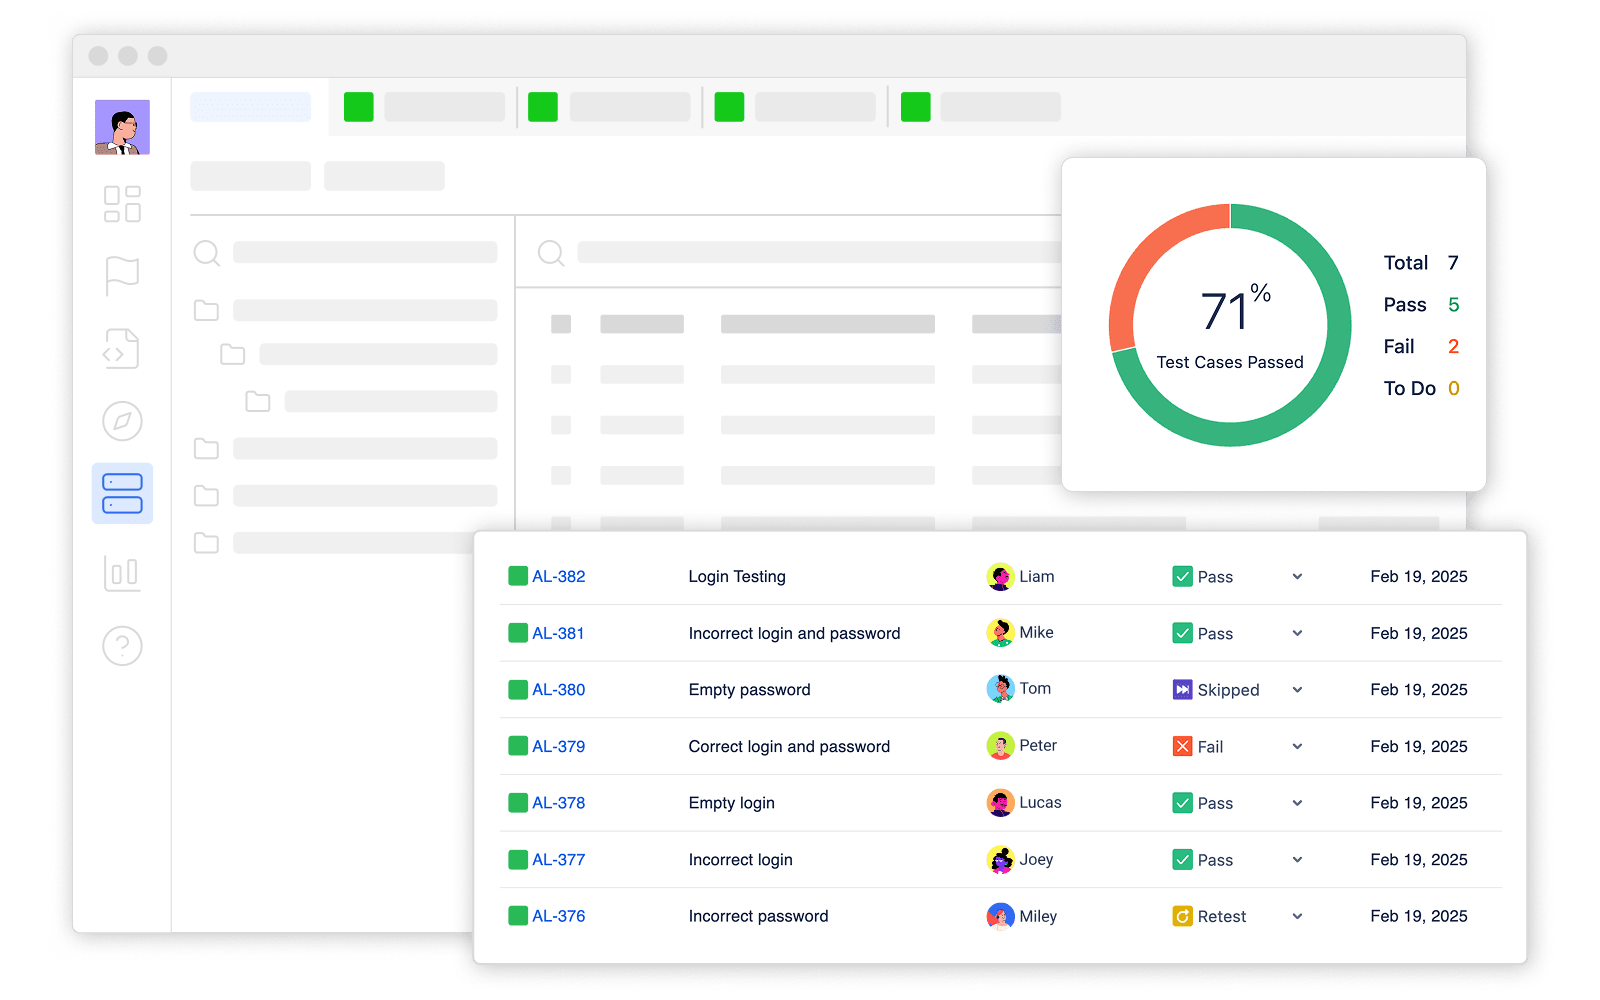
Task: Open the code snippet icon in sidebar
Action: coord(122,349)
